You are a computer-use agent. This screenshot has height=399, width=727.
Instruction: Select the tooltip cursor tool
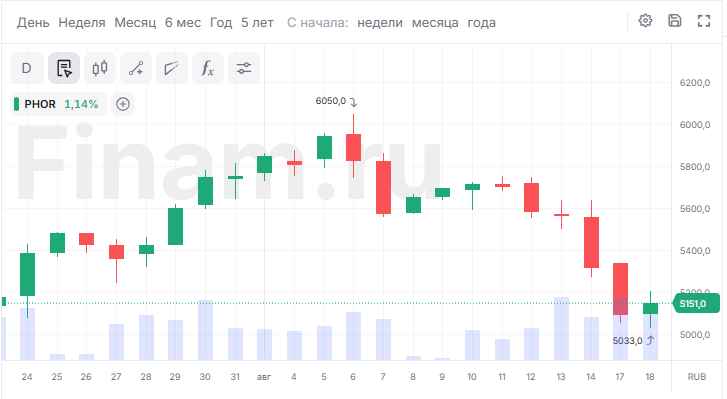click(x=64, y=68)
